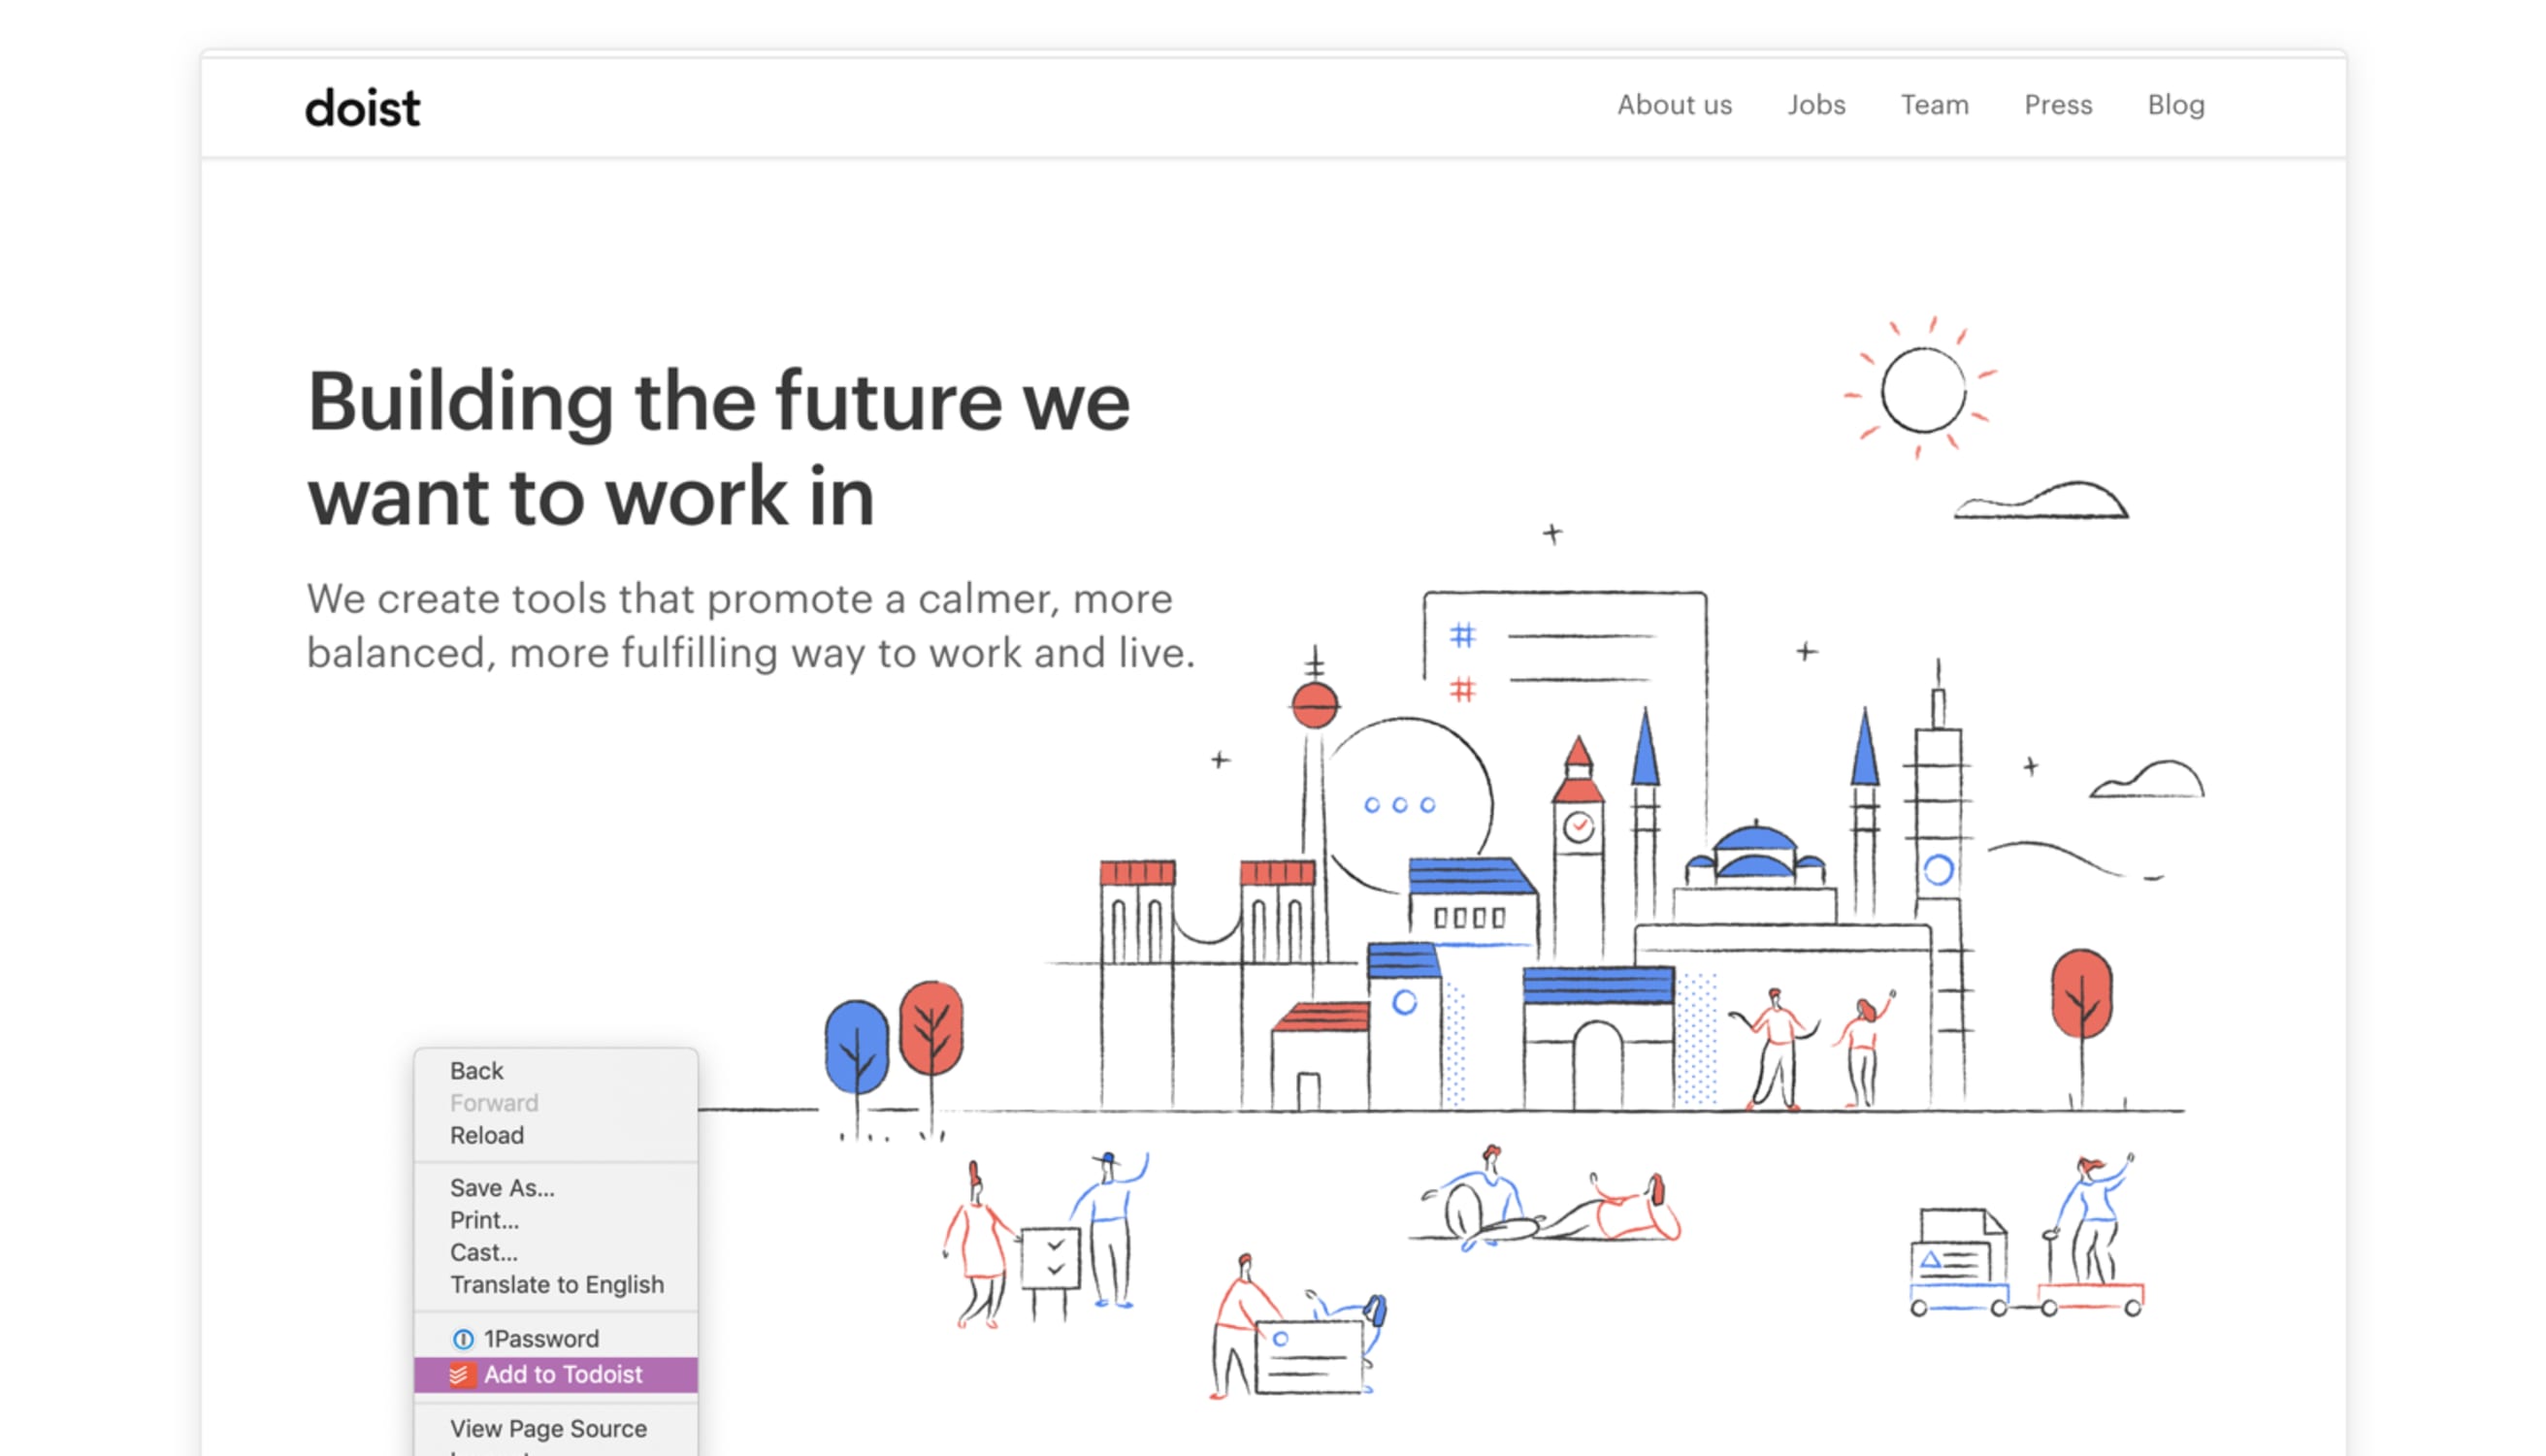Choose Save As from the menu
The width and height of the screenshot is (2546, 1456).
[x=501, y=1188]
